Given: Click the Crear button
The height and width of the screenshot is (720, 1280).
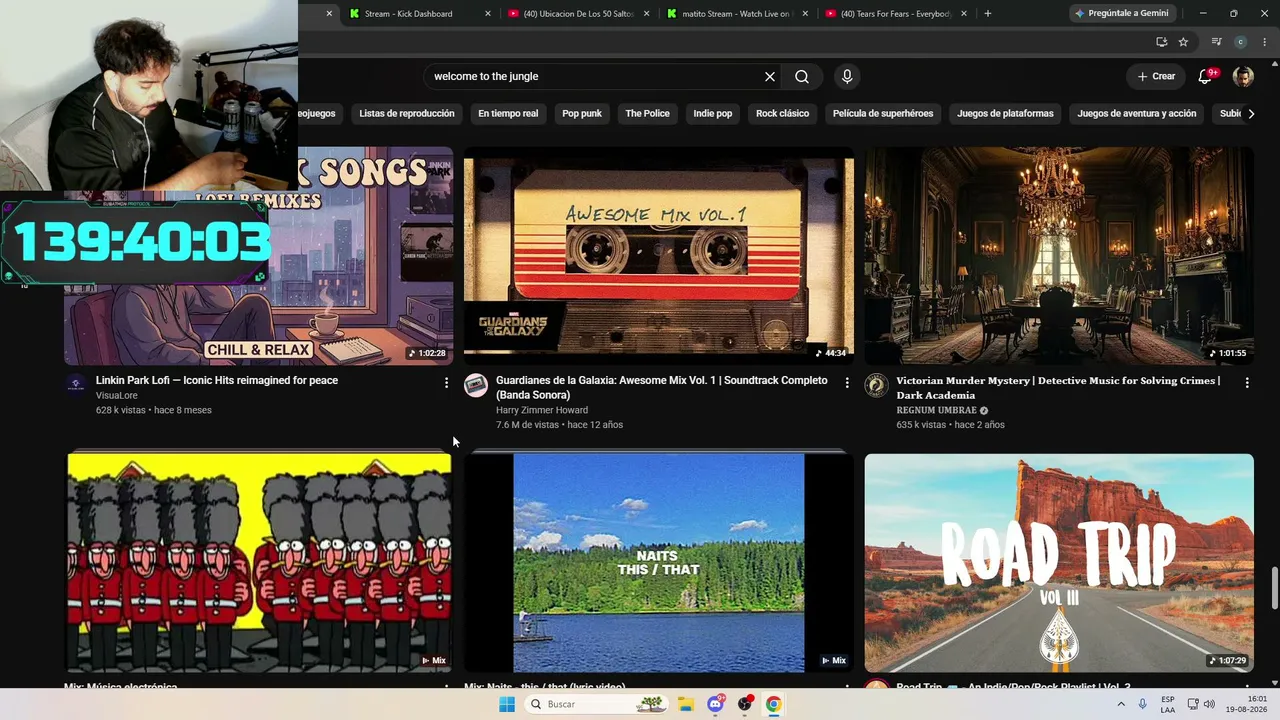Looking at the screenshot, I should point(1157,77).
